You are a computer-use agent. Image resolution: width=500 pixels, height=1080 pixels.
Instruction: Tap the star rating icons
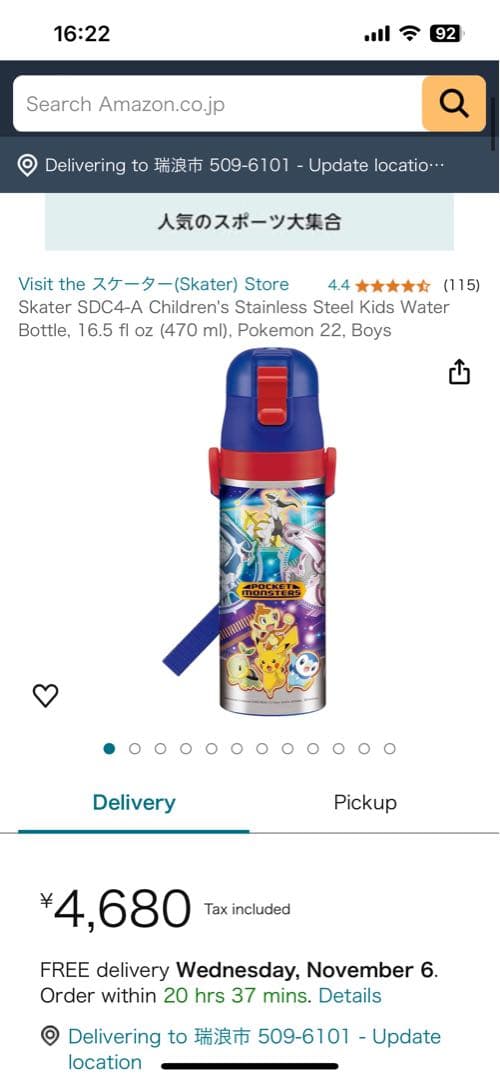coord(393,285)
